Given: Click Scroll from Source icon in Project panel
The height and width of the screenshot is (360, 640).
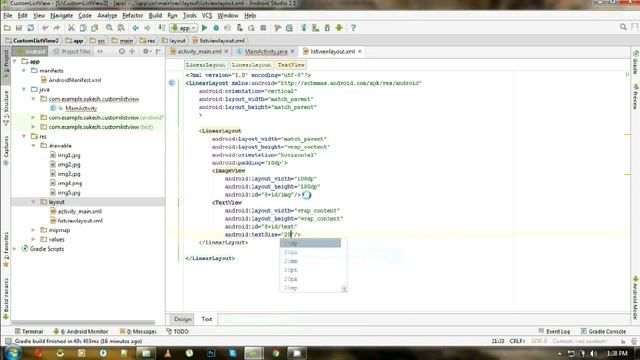Looking at the screenshot, I should pyautogui.click(x=122, y=51).
